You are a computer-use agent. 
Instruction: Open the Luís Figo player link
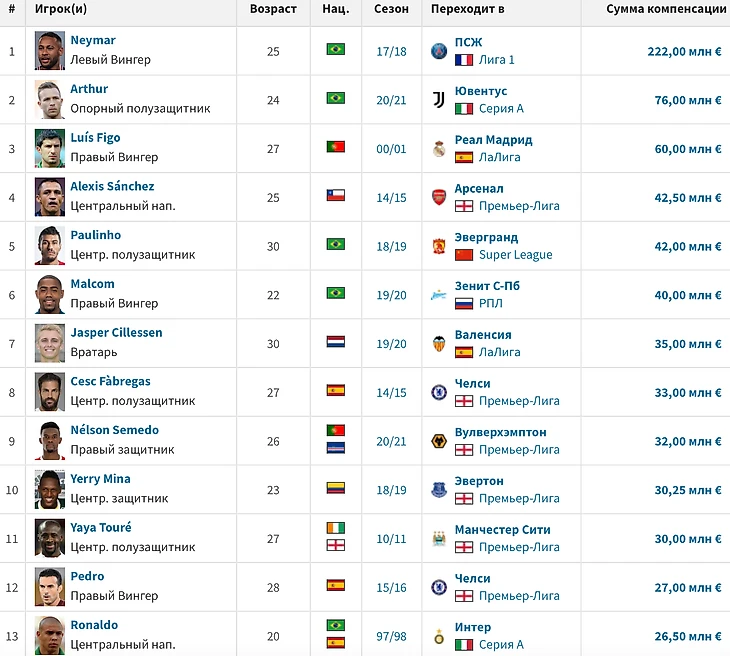[x=95, y=138]
